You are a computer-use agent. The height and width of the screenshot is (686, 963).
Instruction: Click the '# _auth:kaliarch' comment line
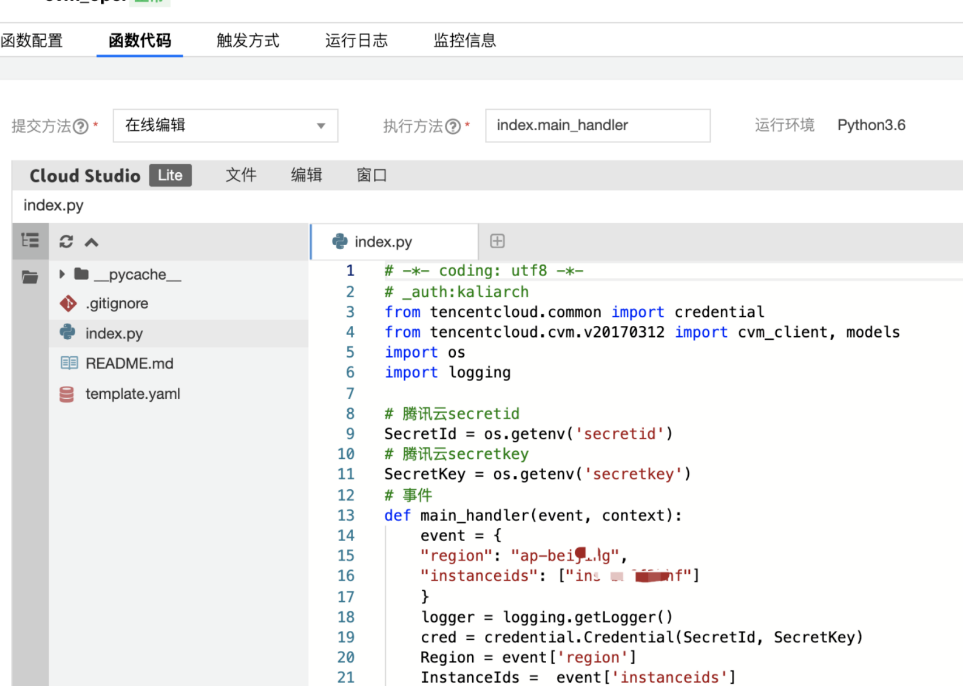456,292
